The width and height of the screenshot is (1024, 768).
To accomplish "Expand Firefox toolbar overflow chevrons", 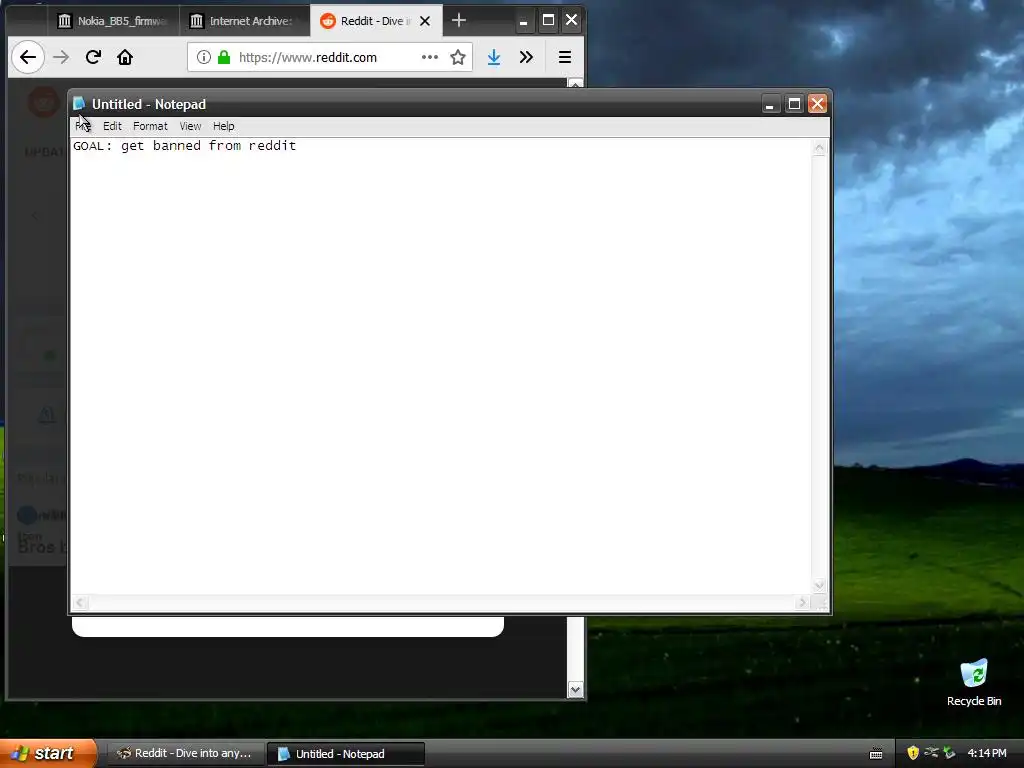I will 526,57.
